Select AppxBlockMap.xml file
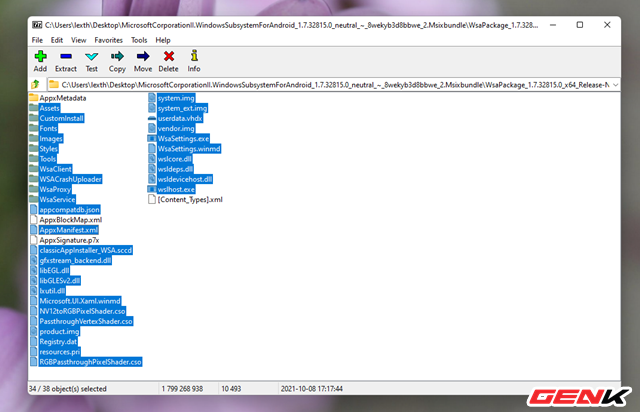The image size is (640, 412). 66,220
